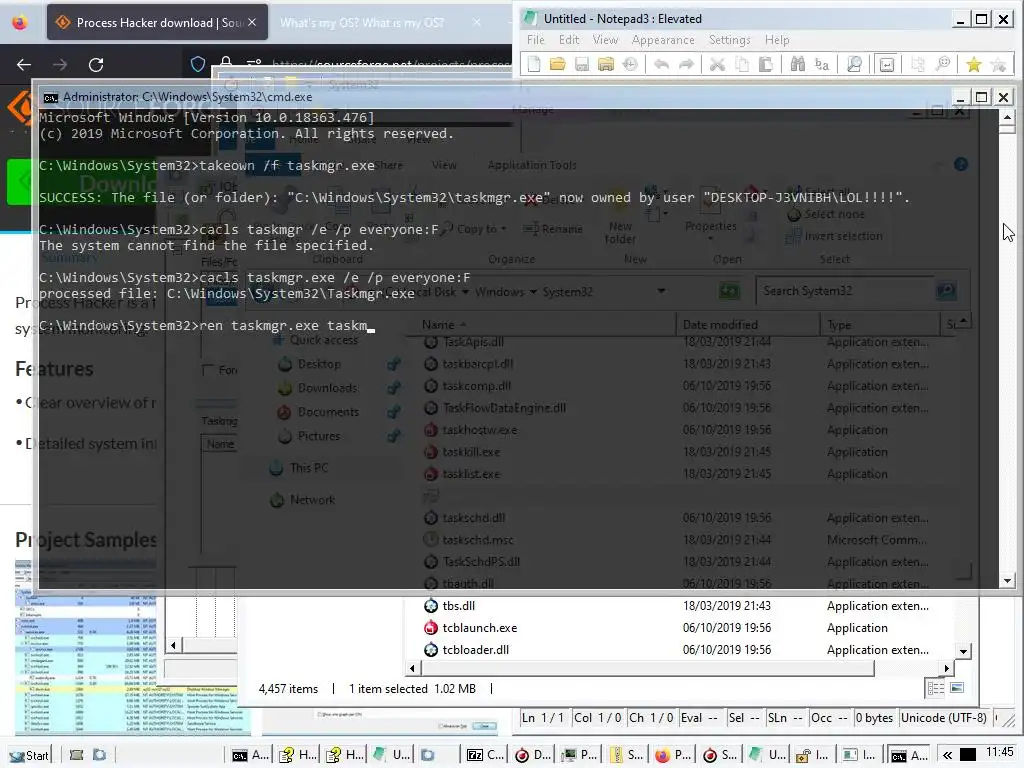Click Explorer file list scroll-left arrow
The width and height of the screenshot is (1024, 768).
(x=412, y=668)
